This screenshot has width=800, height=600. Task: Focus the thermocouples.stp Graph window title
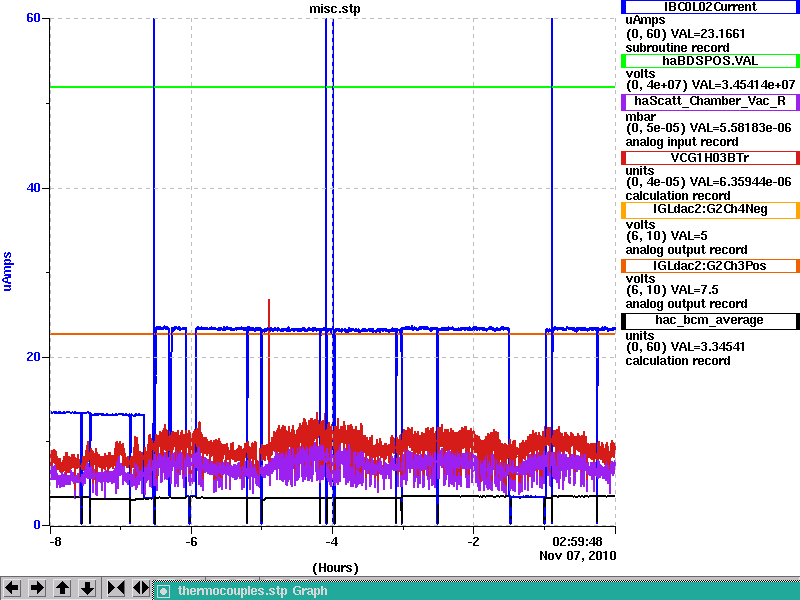(x=253, y=591)
